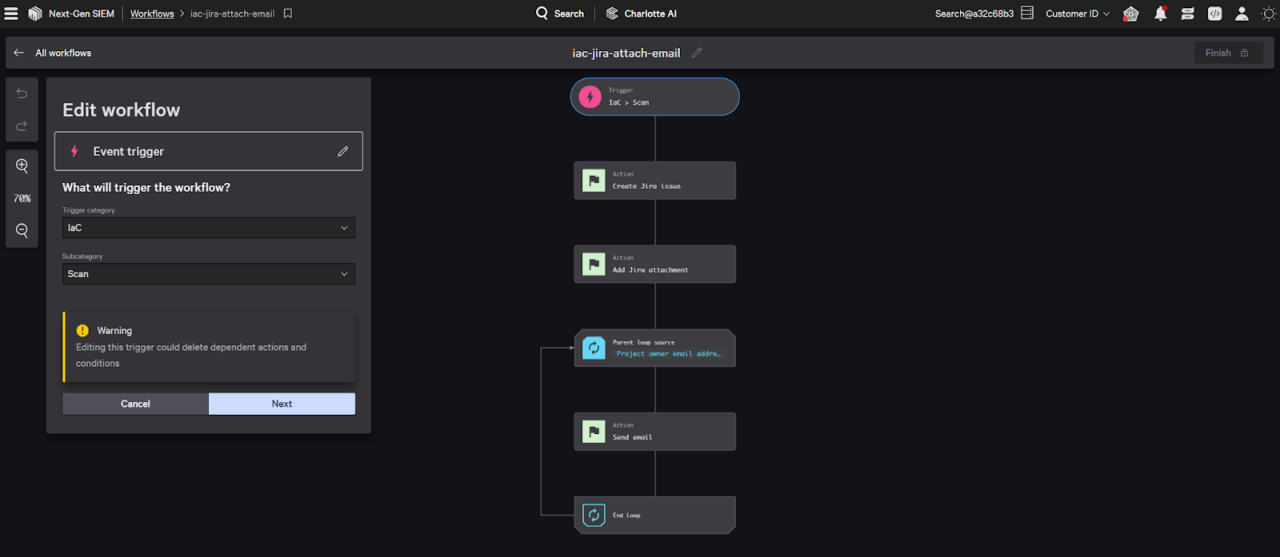Viewport: 1280px width, 557px height.
Task: Click the End loop cycle icon
Action: [x=594, y=515]
